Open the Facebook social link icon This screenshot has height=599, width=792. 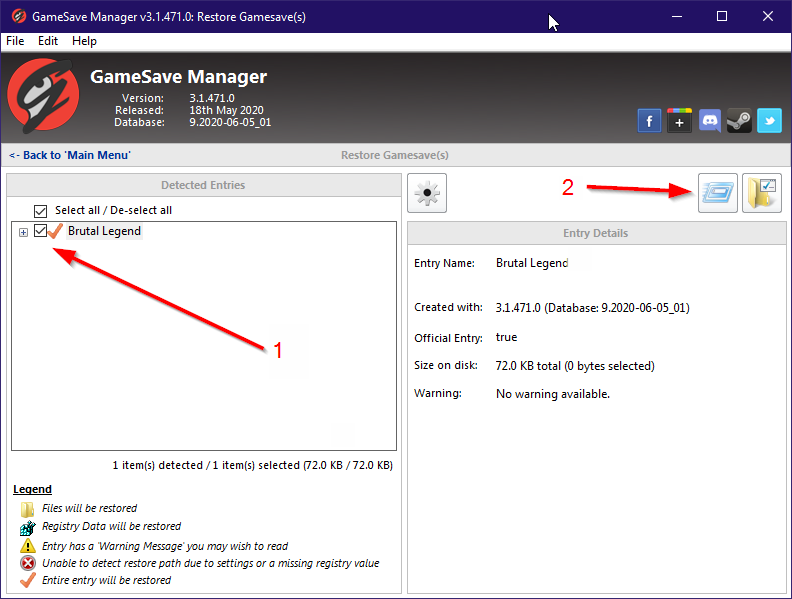click(x=649, y=121)
